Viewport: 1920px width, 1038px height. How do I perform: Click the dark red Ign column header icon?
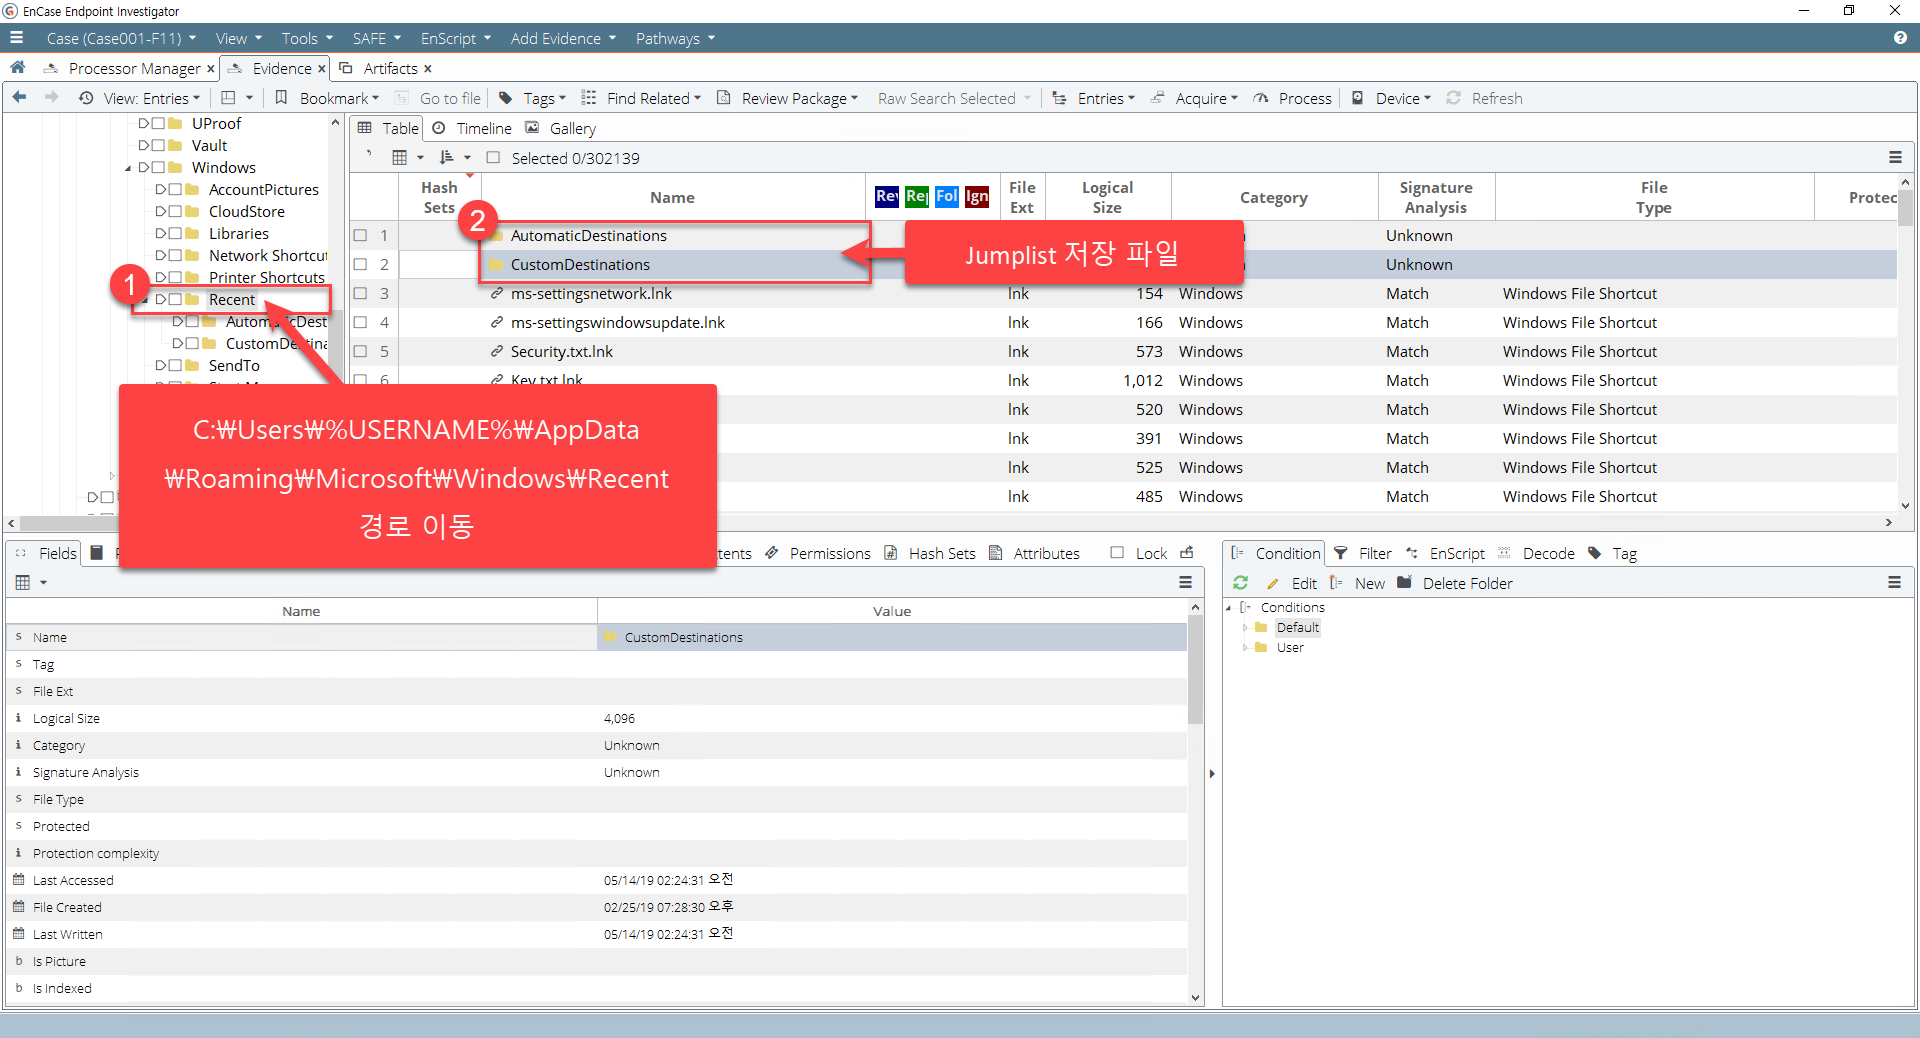point(977,196)
